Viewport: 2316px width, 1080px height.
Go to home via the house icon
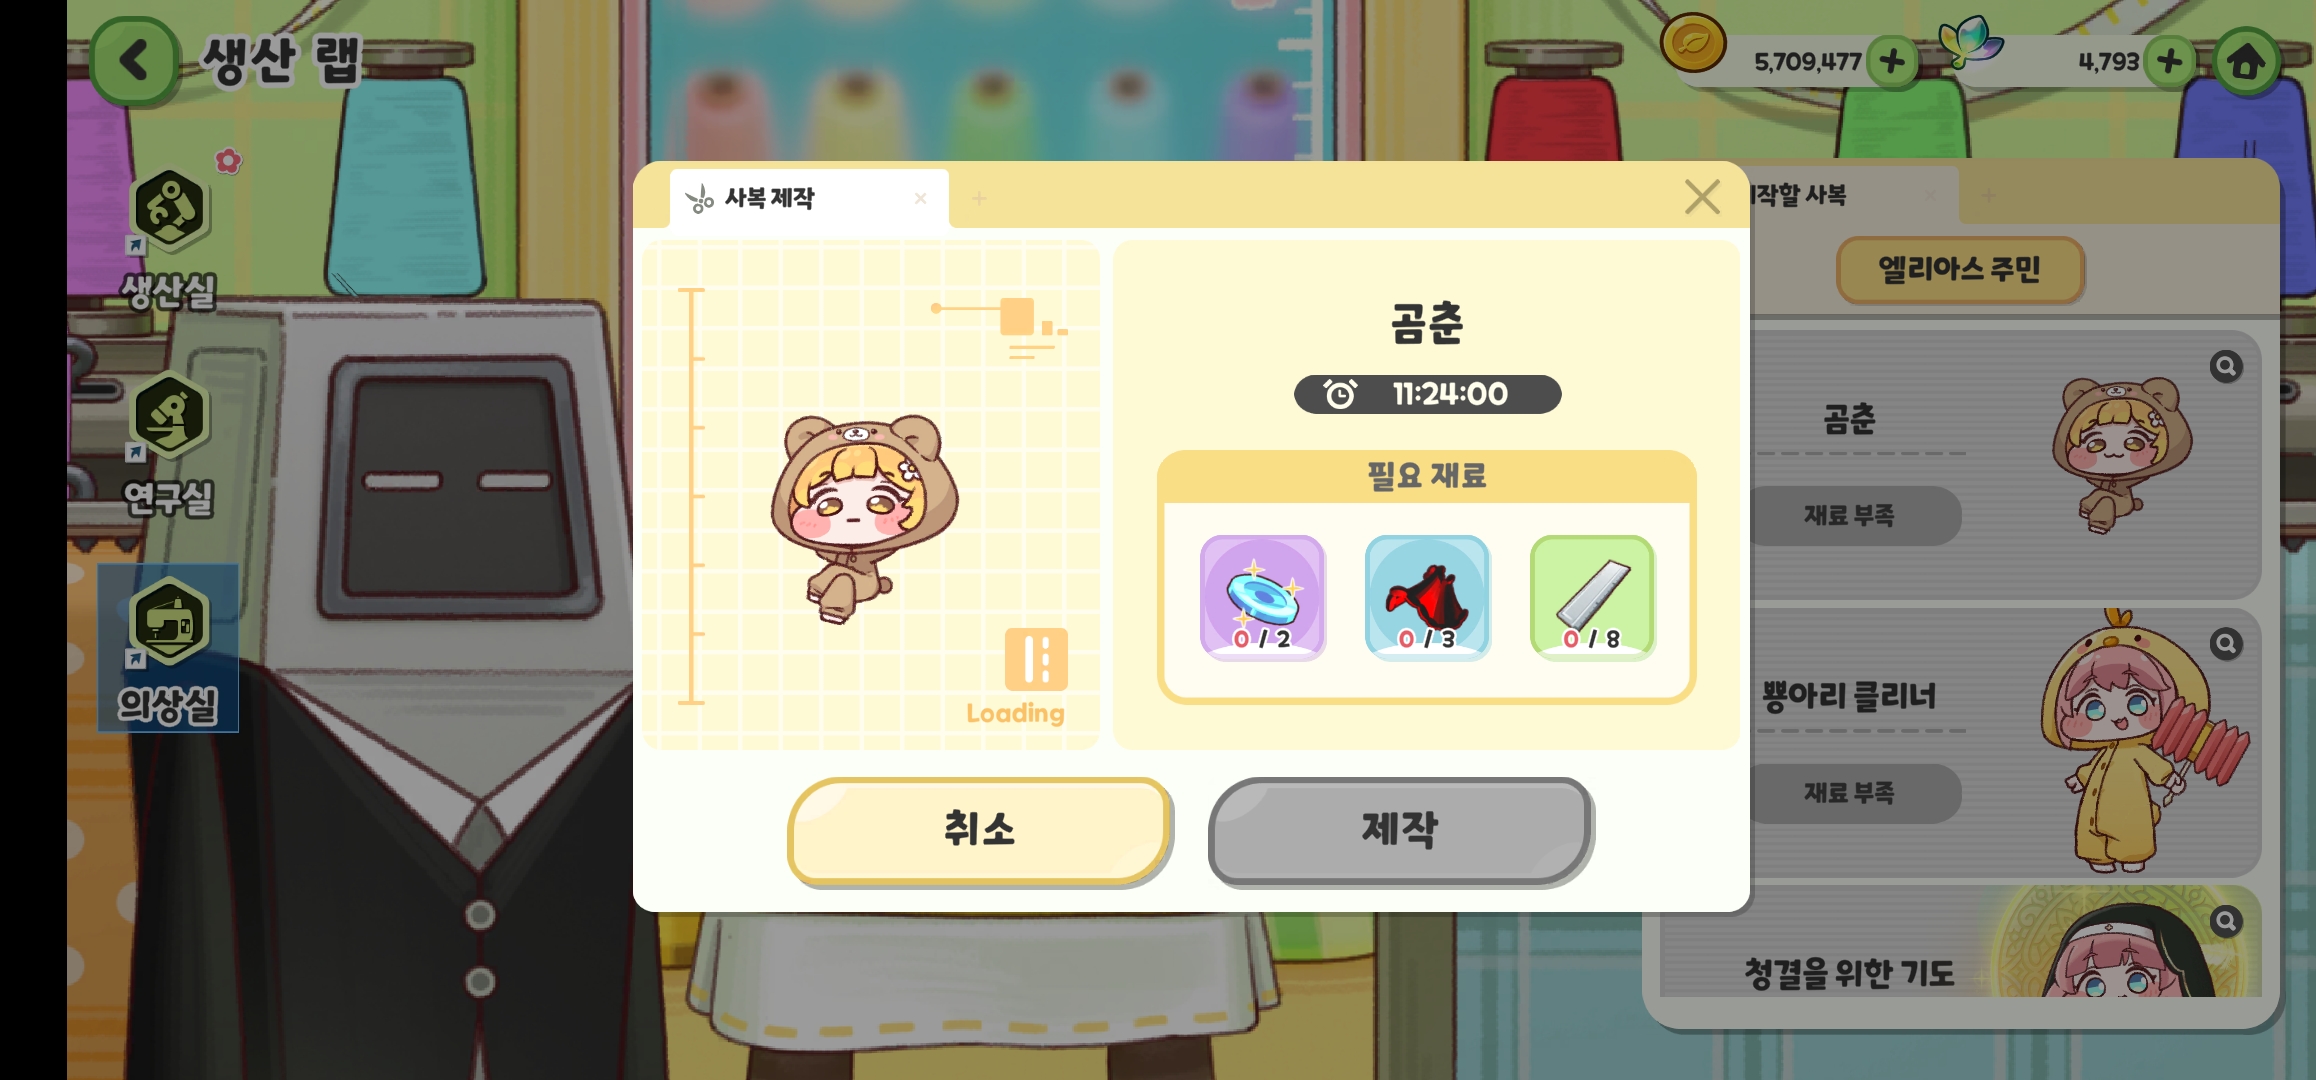click(x=2245, y=62)
